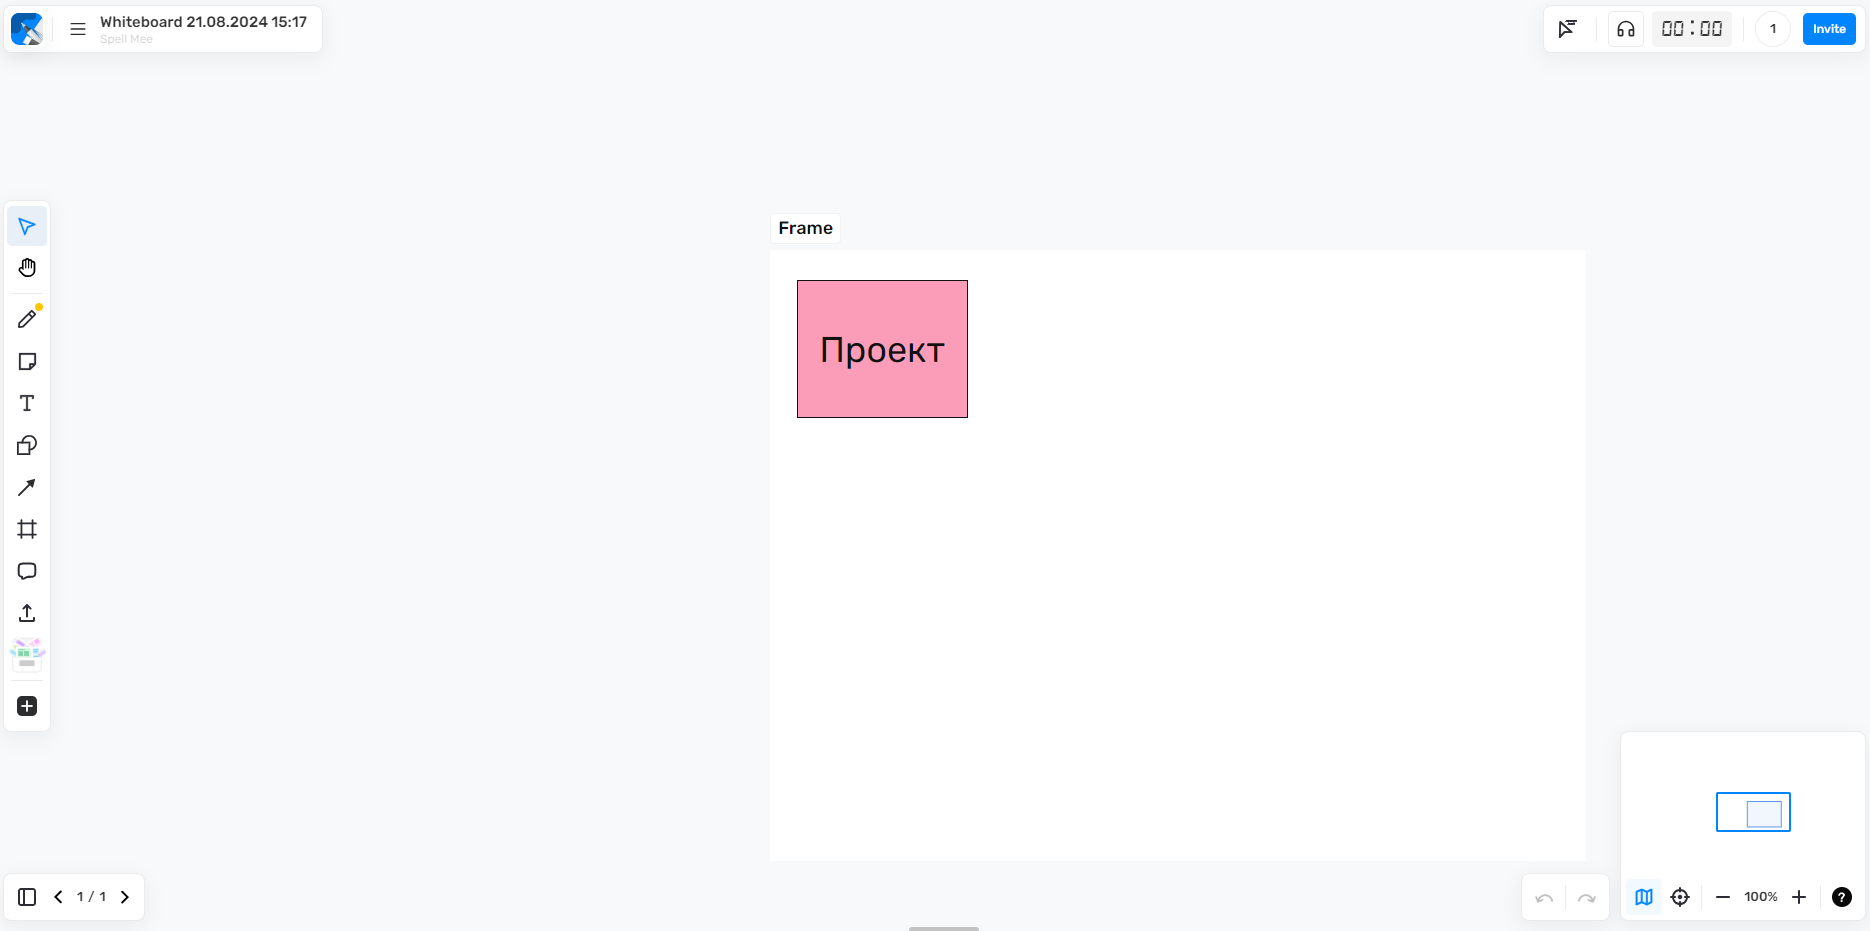The height and width of the screenshot is (931, 1870).
Task: Activate the comment tool
Action: (x=27, y=571)
